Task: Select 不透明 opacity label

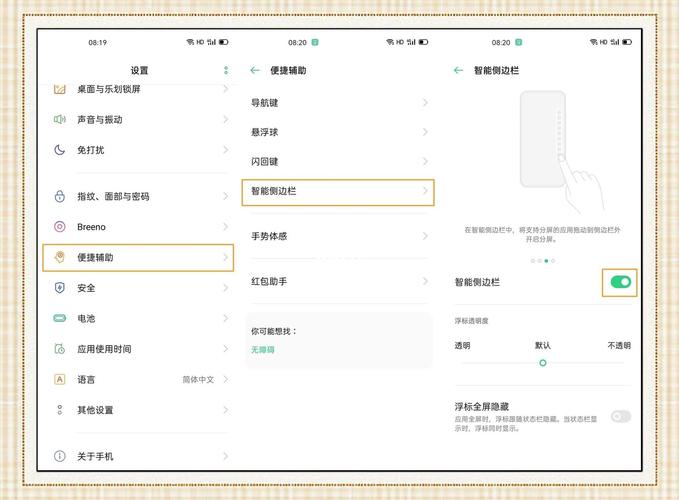Action: coord(619,345)
